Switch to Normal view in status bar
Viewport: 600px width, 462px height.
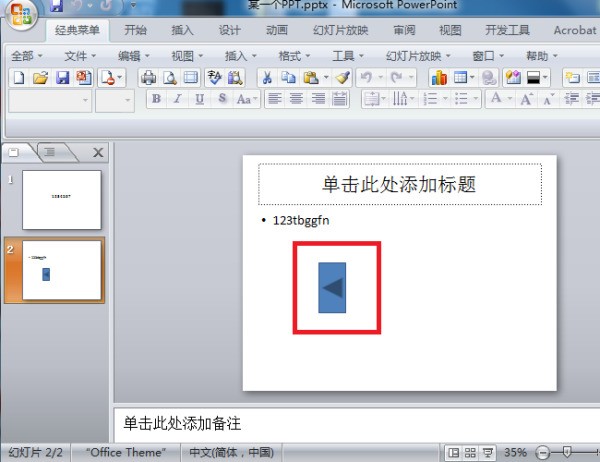tap(453, 453)
